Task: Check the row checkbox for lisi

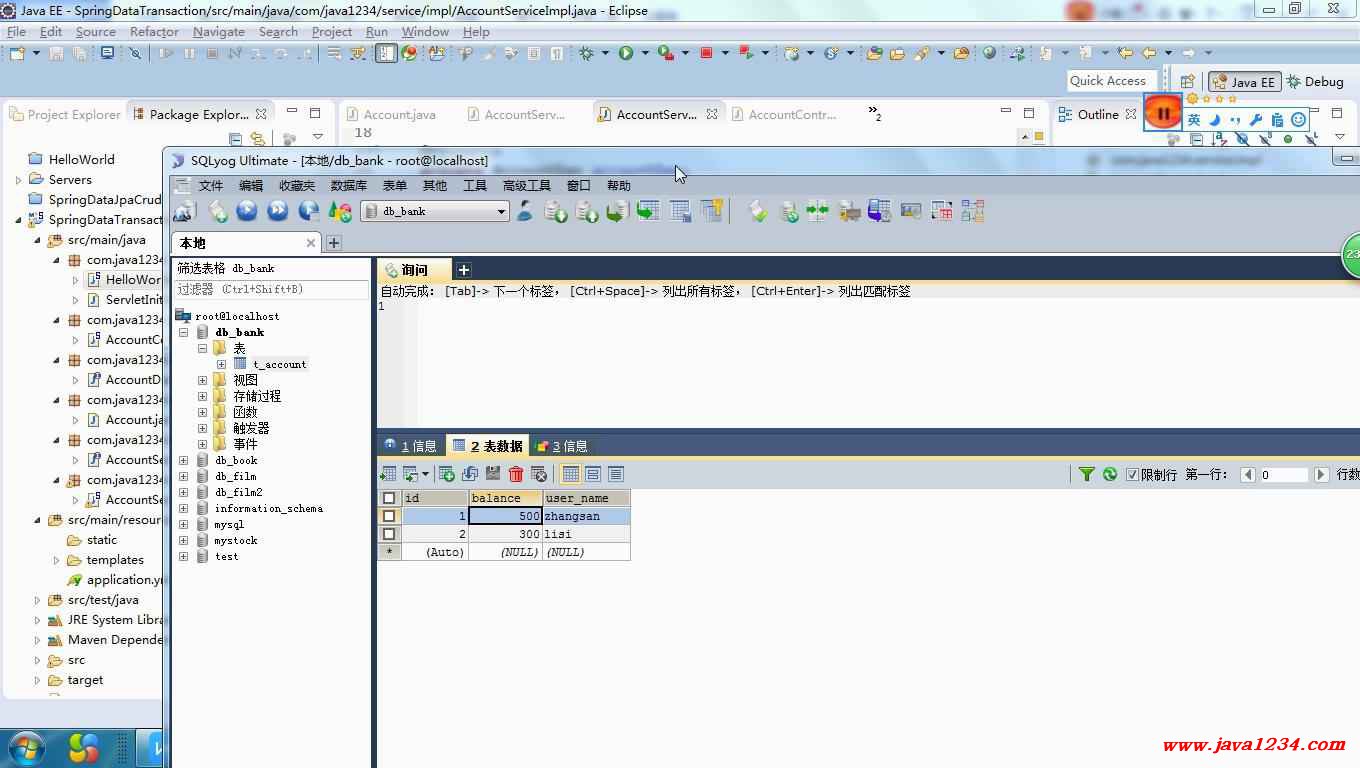Action: click(389, 534)
